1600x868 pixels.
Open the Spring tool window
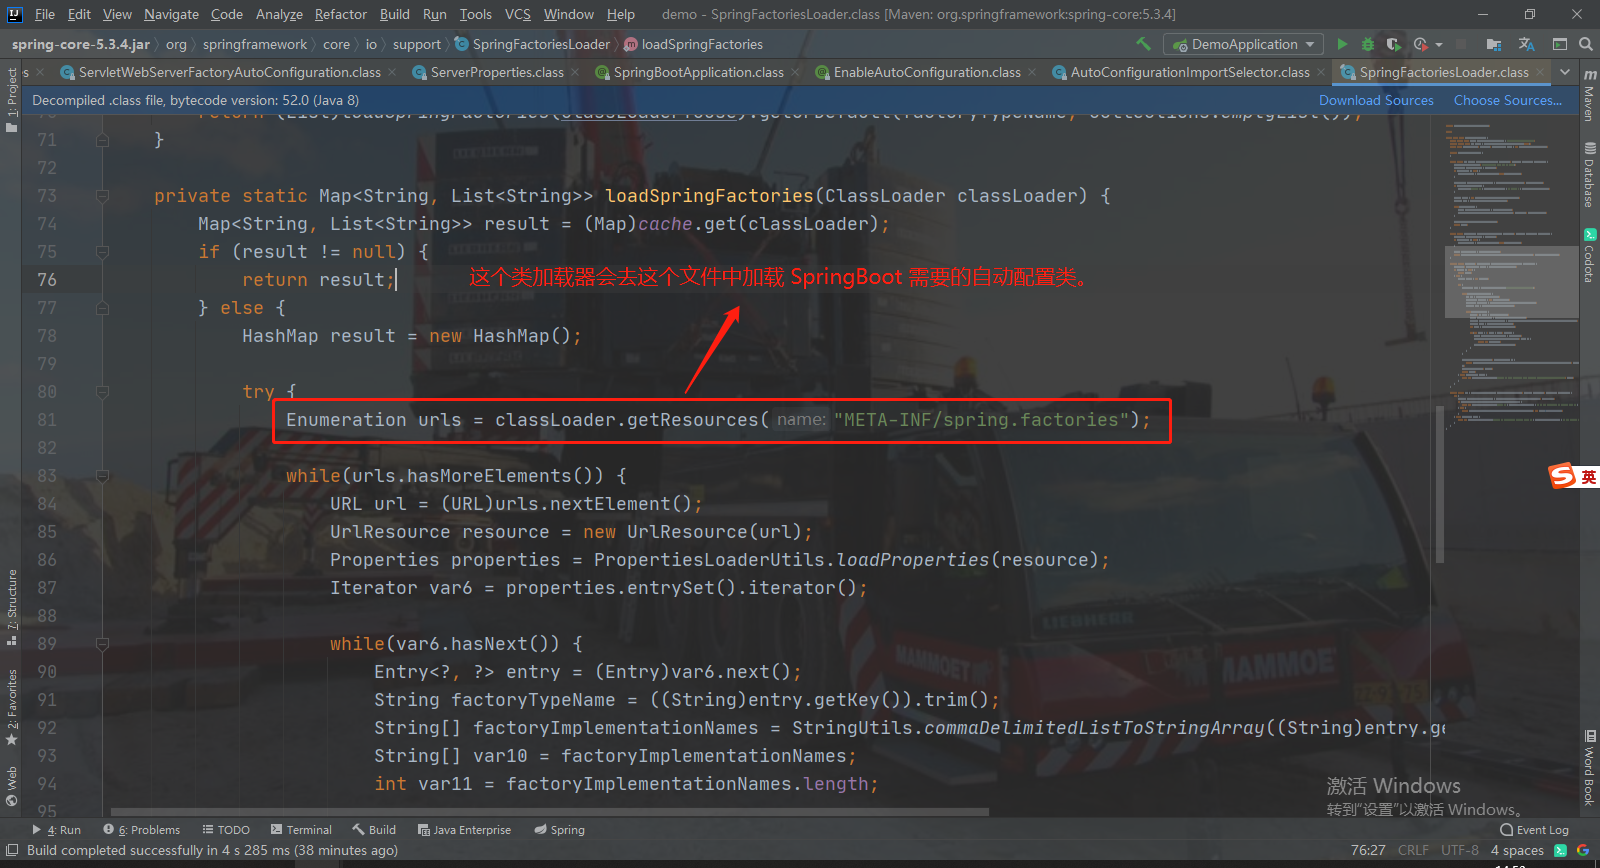click(x=559, y=830)
